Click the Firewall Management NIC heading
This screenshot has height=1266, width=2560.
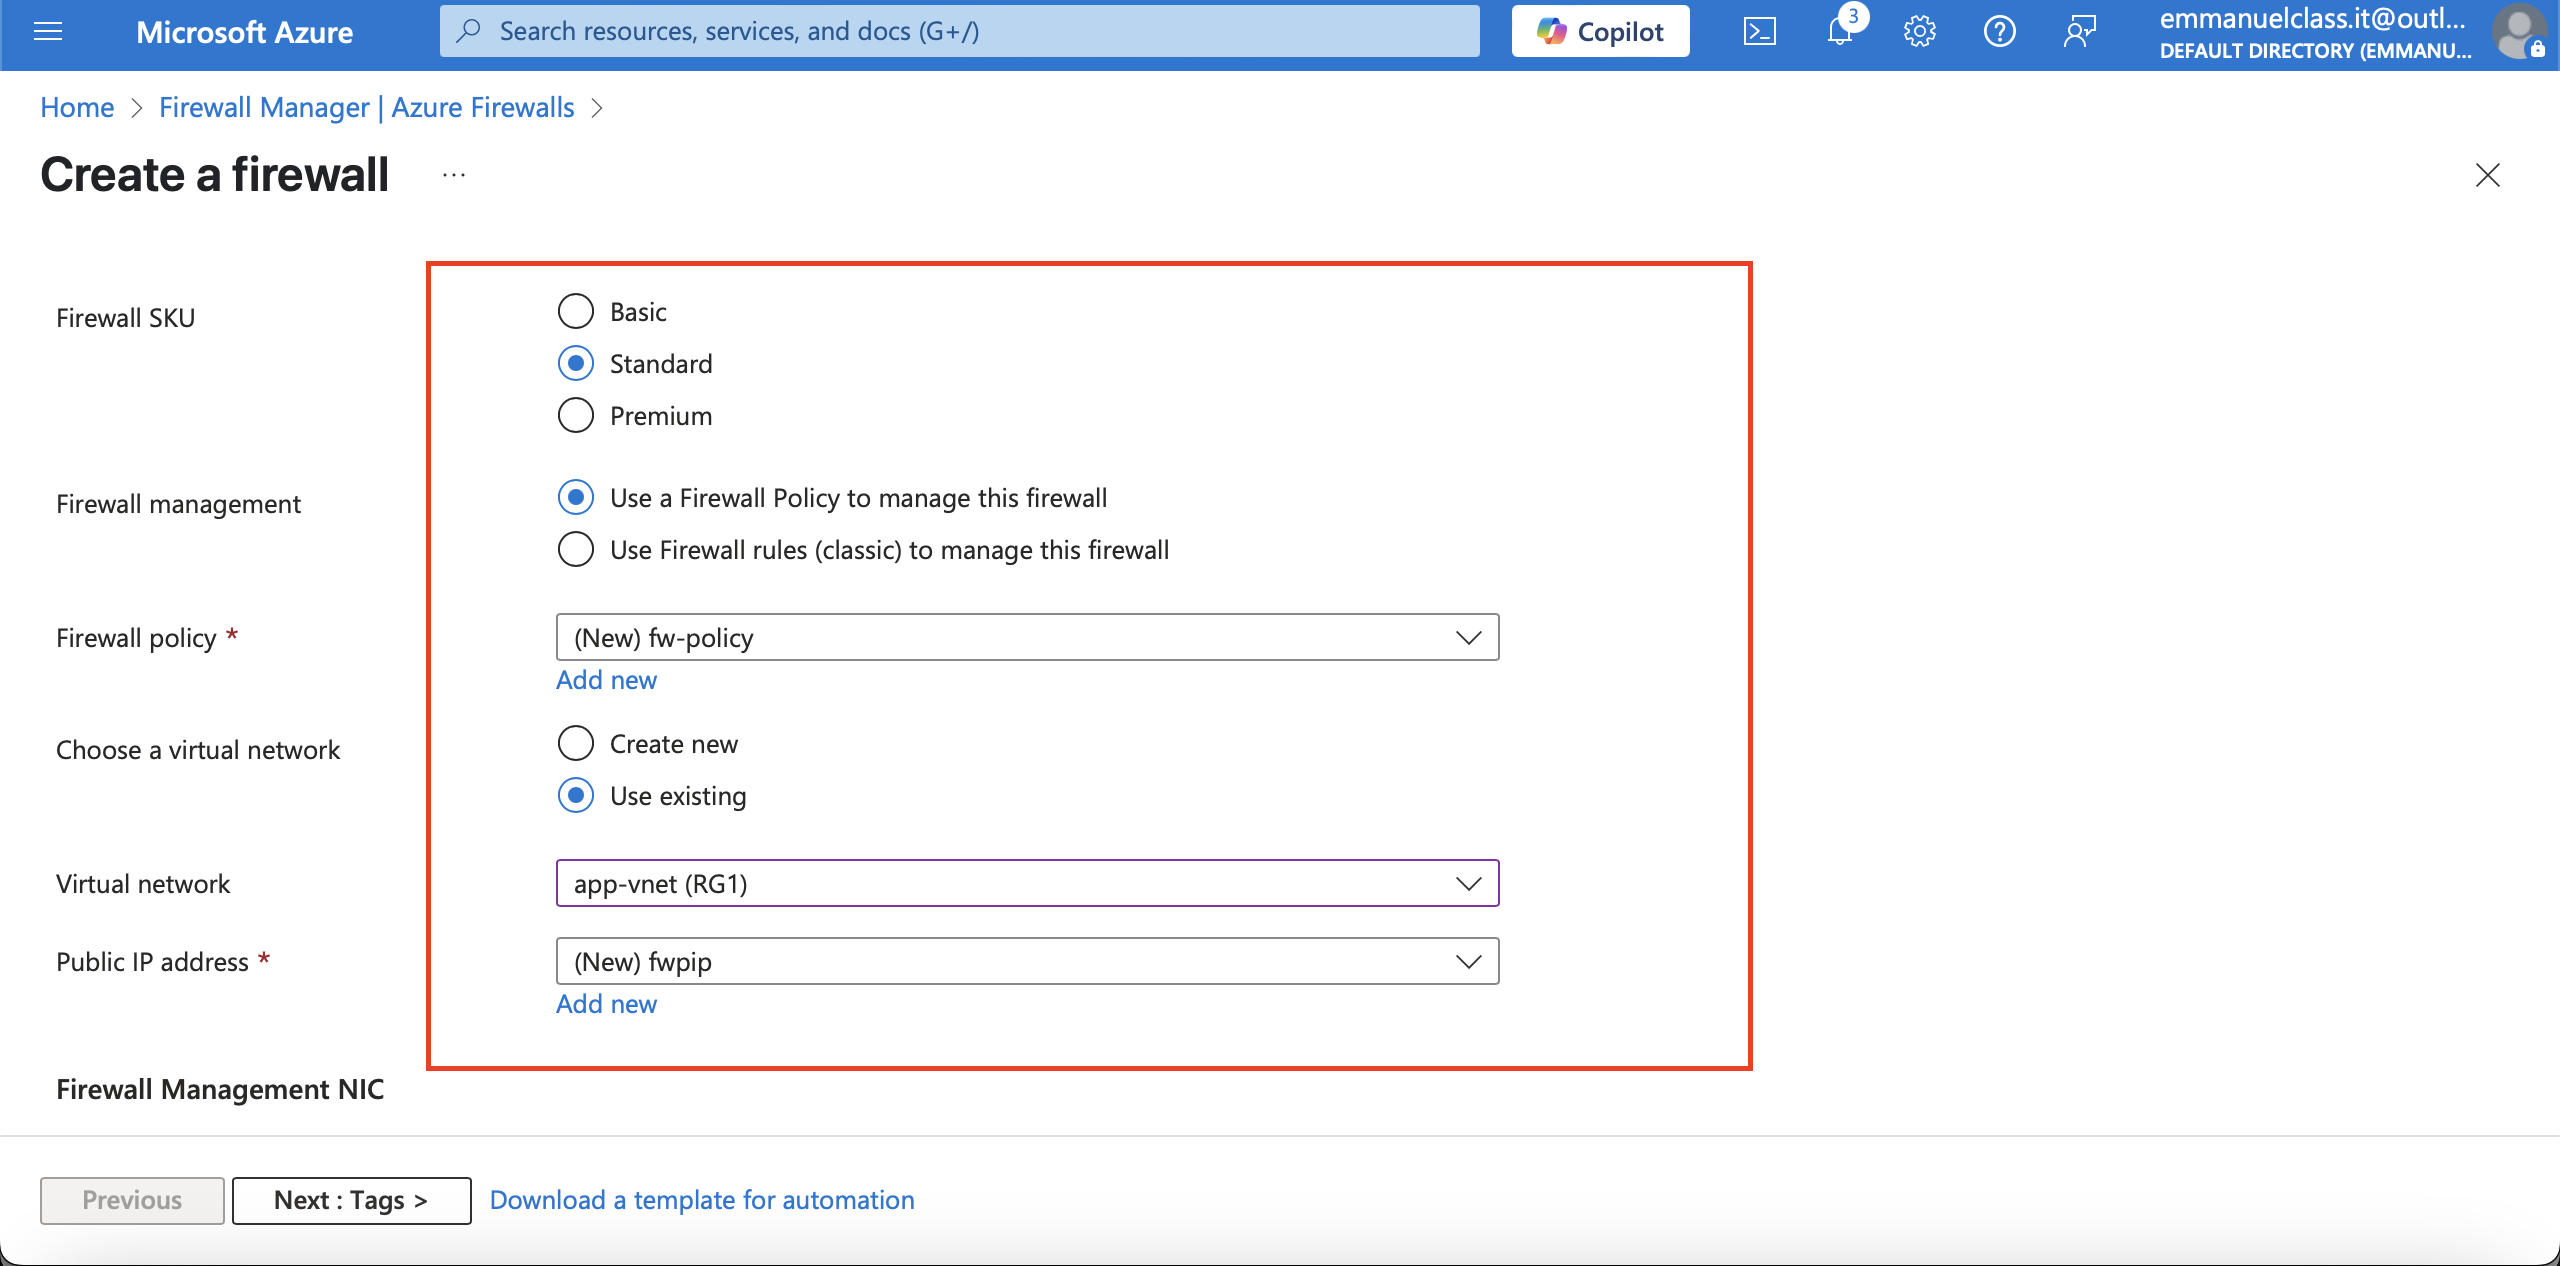pos(220,1089)
